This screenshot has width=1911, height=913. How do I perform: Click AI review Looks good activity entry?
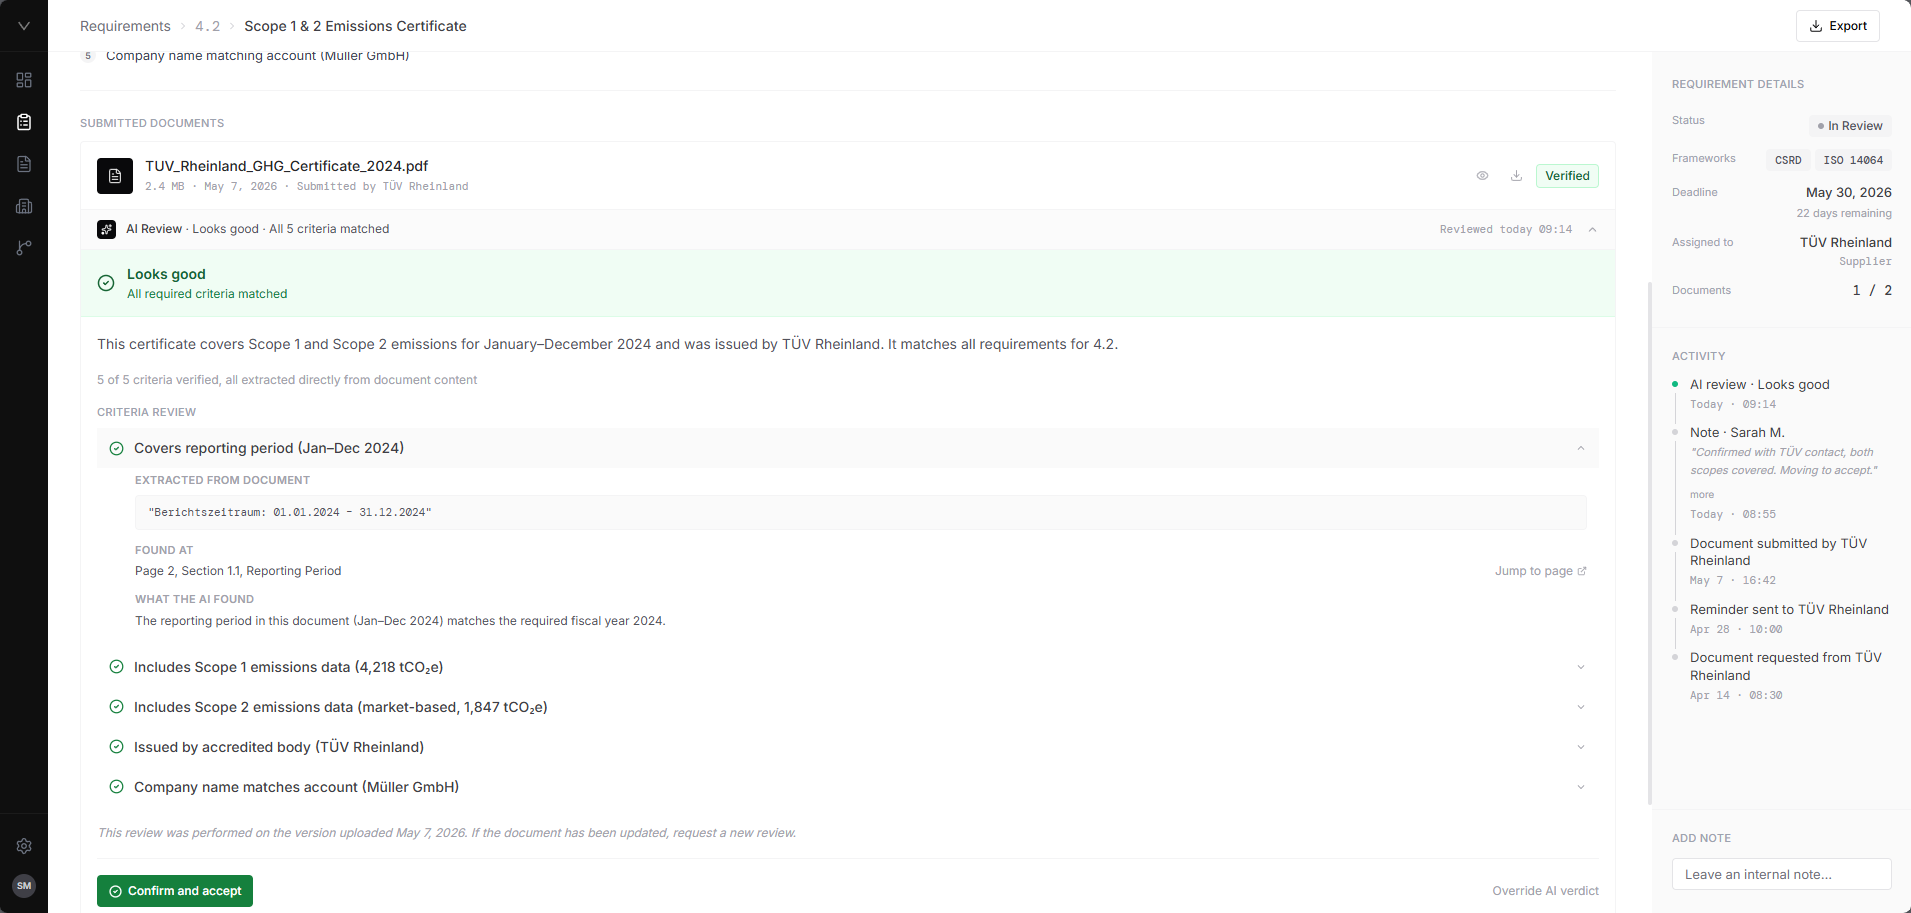1759,385
